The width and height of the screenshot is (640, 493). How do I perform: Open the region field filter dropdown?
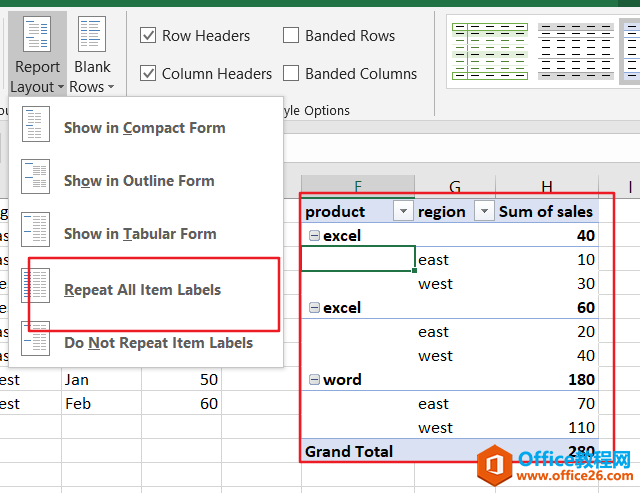484,211
